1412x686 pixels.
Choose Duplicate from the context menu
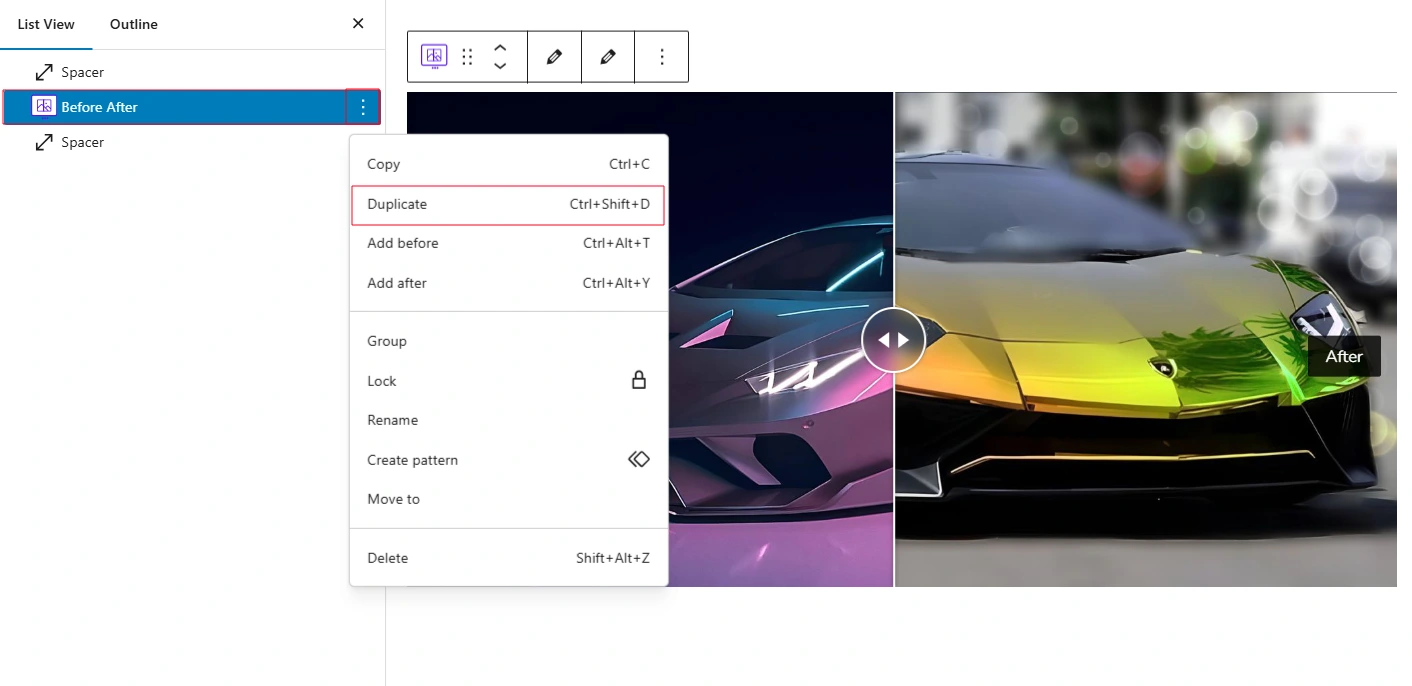508,204
